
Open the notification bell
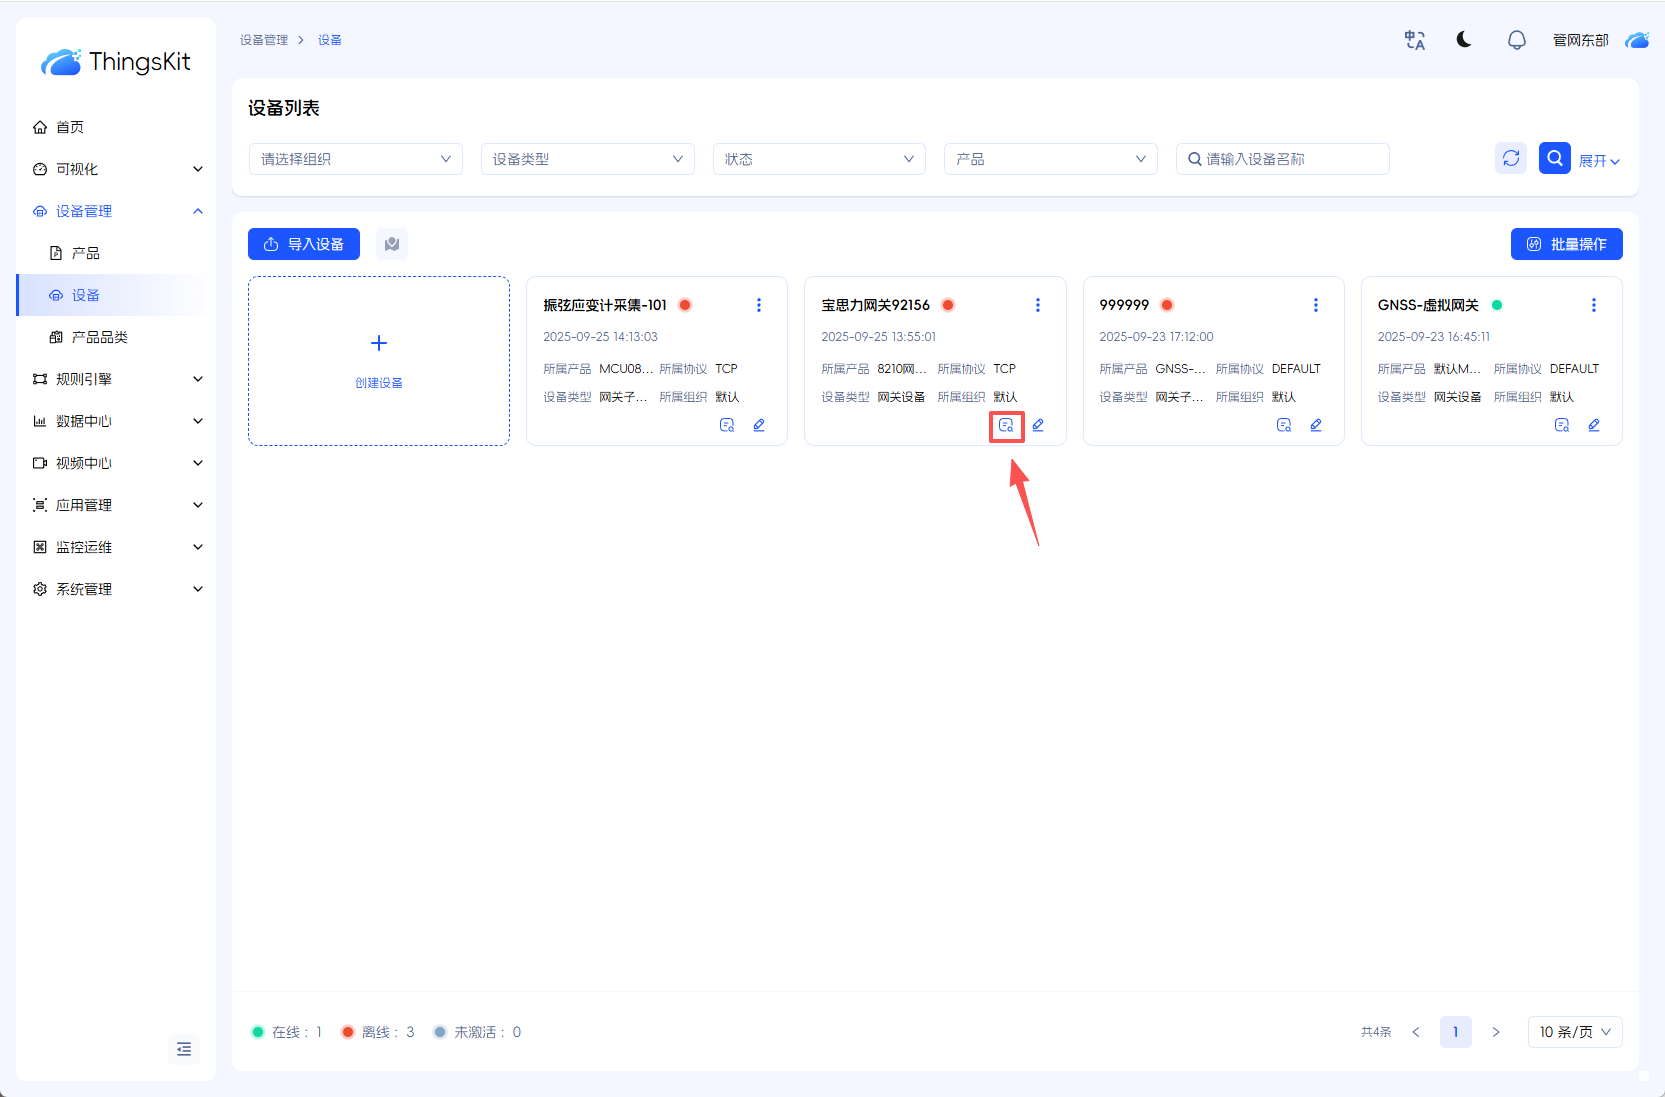coord(1516,40)
